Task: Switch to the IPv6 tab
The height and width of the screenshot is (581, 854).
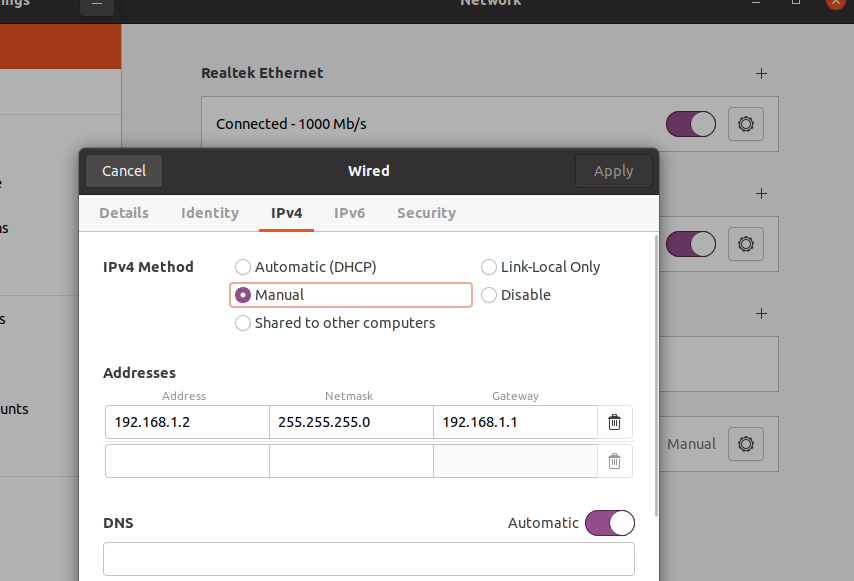Action: [349, 213]
